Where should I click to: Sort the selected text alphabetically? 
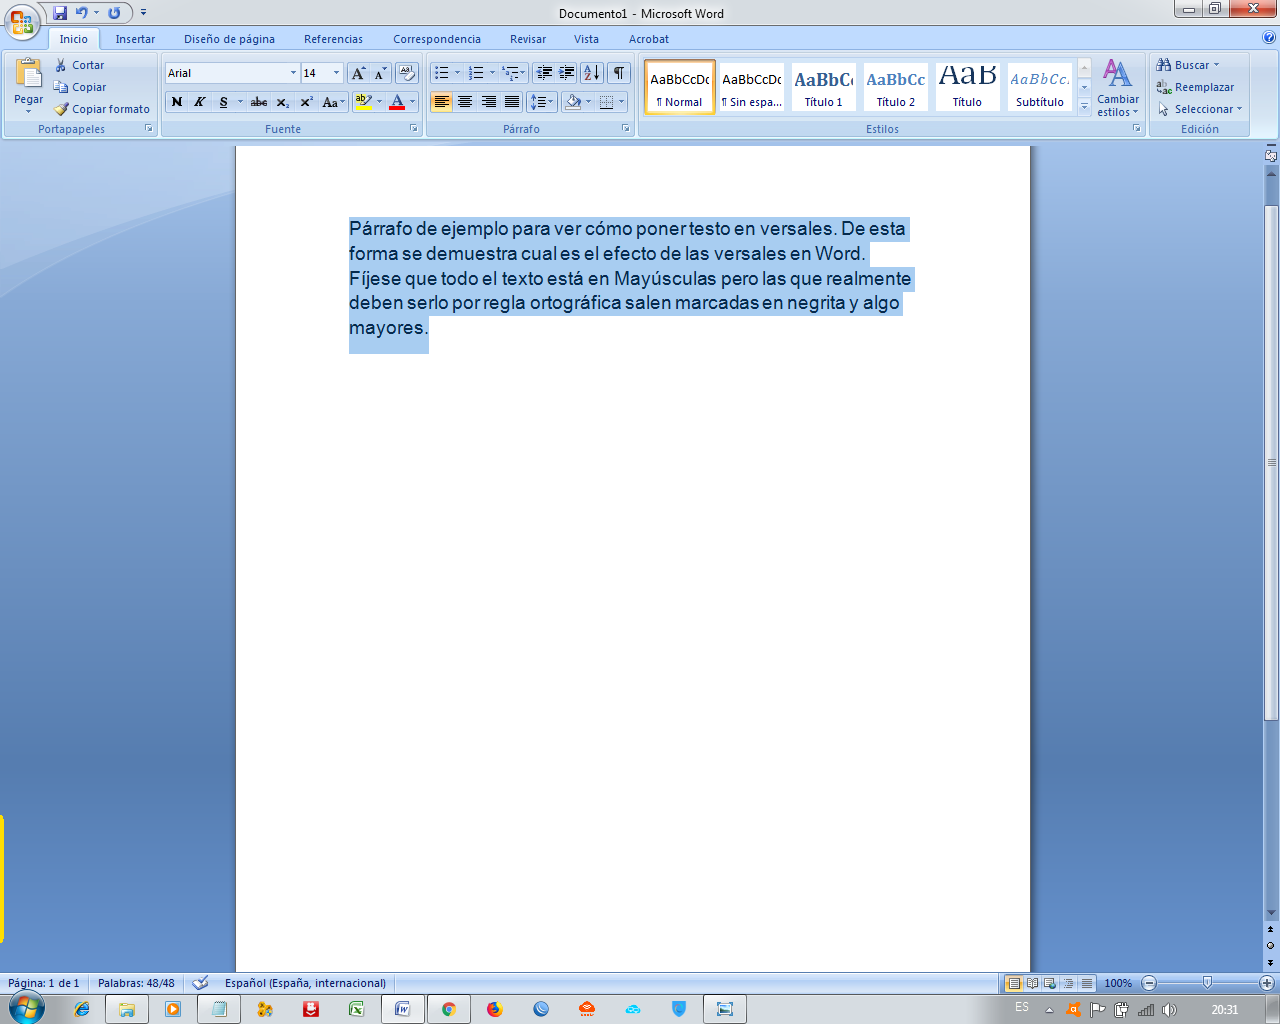click(x=592, y=73)
